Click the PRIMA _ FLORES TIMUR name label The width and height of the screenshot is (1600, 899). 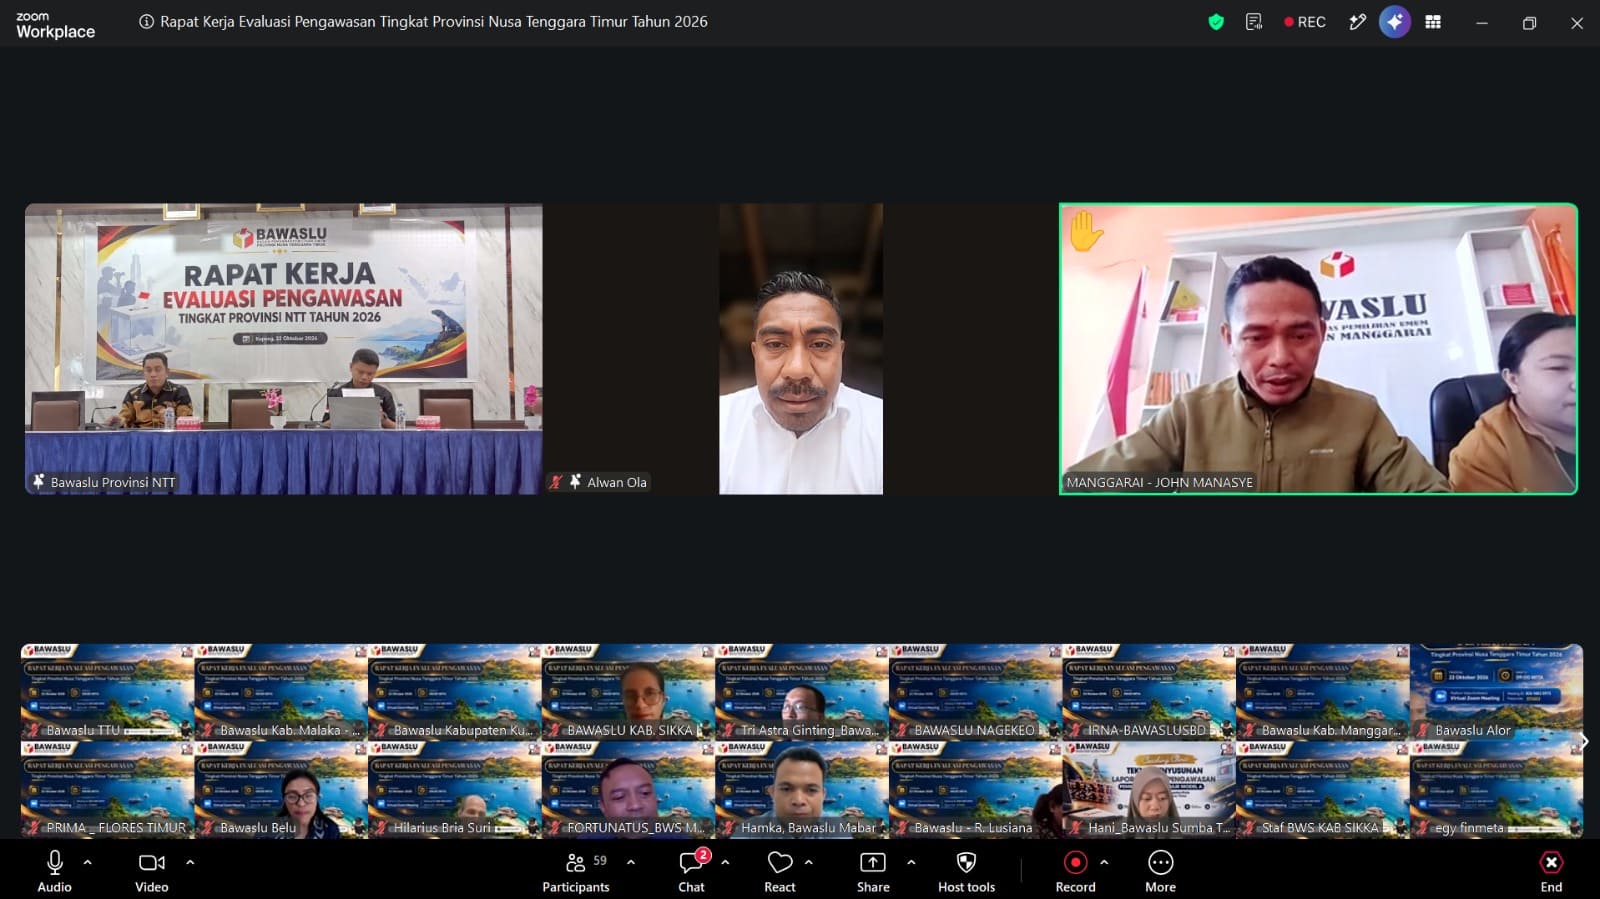pos(116,828)
